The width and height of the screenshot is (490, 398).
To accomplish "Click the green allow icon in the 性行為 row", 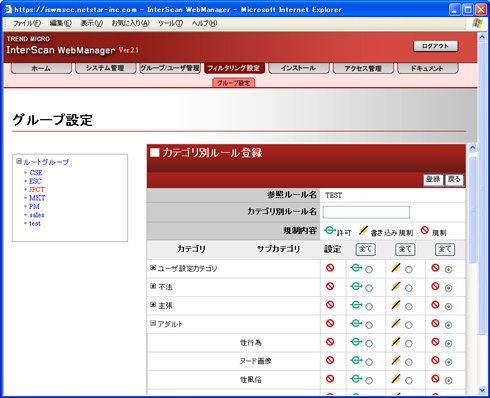I will click(x=356, y=342).
